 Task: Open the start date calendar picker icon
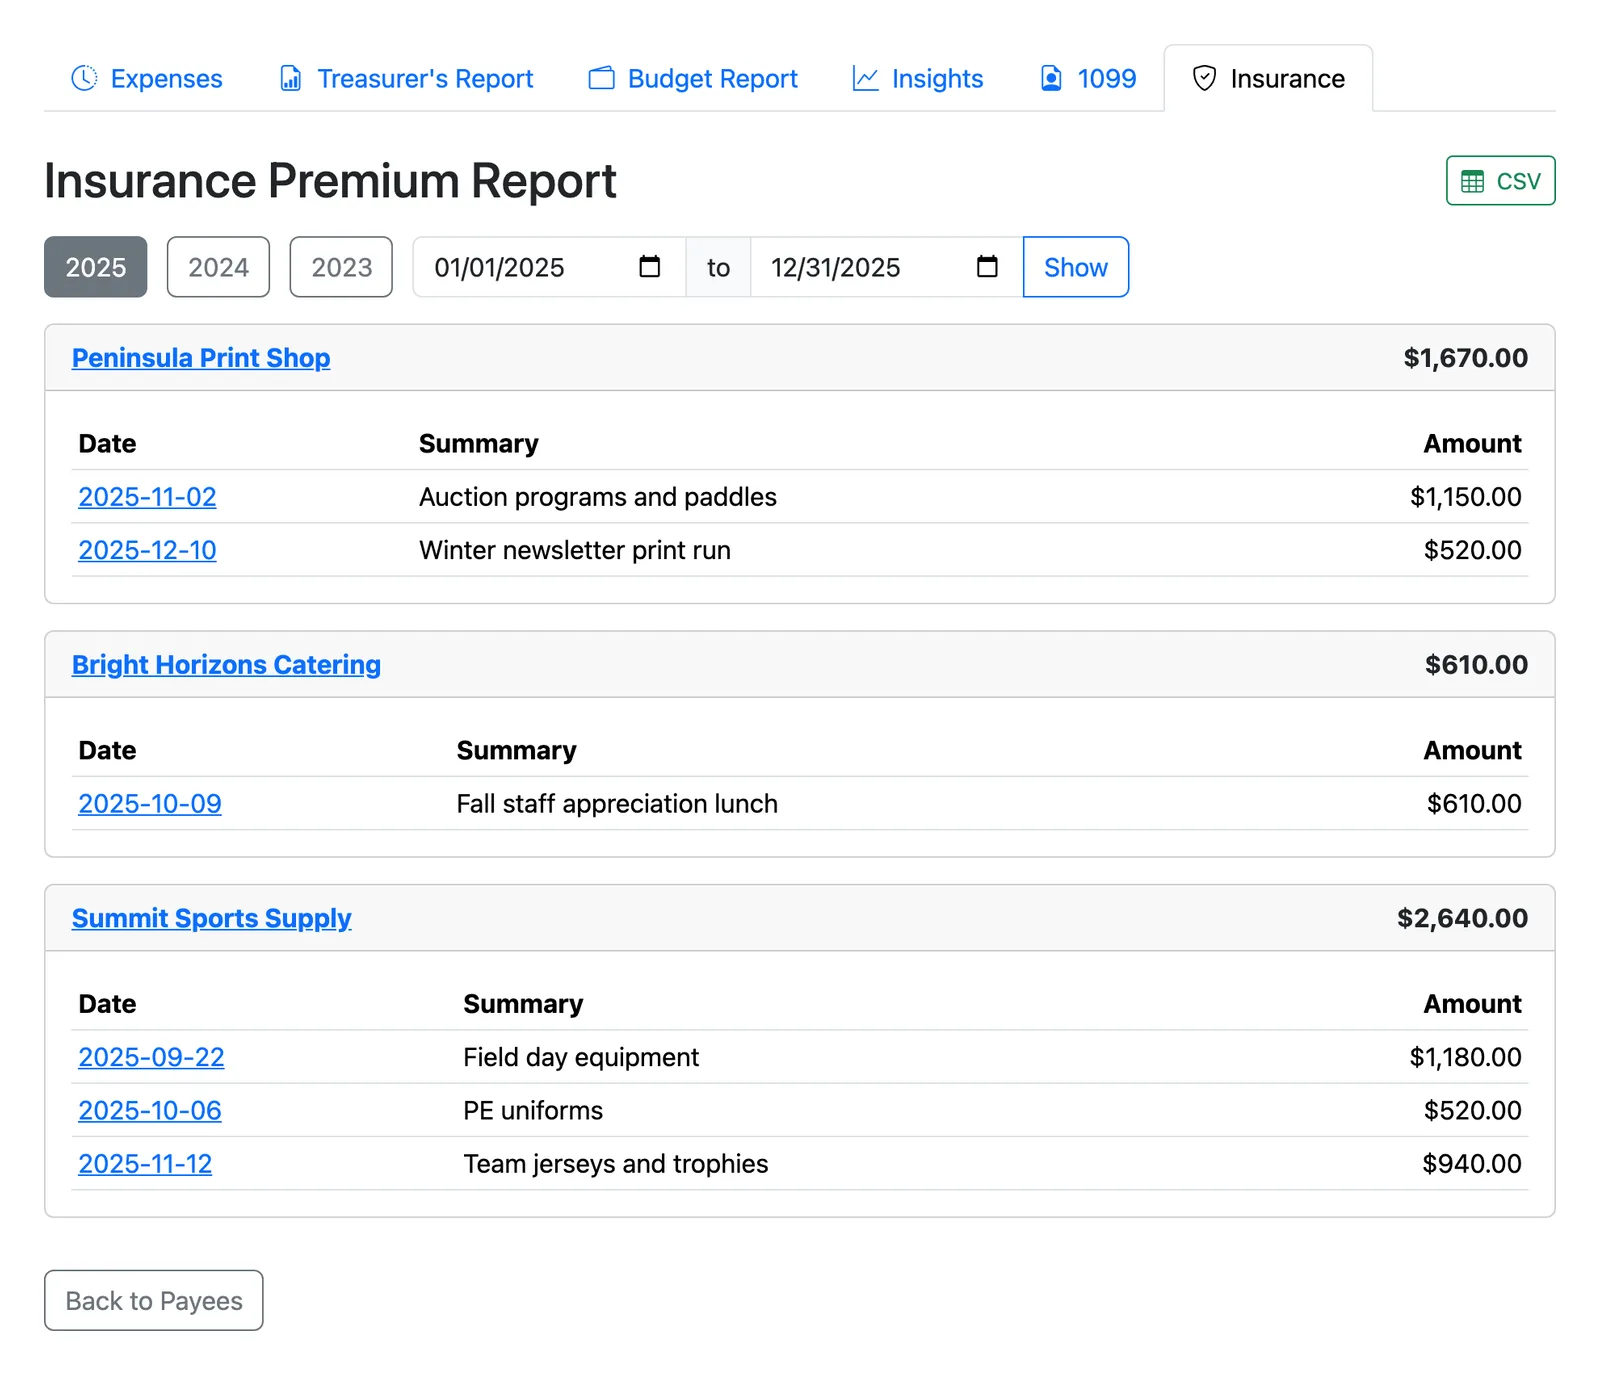tap(649, 267)
